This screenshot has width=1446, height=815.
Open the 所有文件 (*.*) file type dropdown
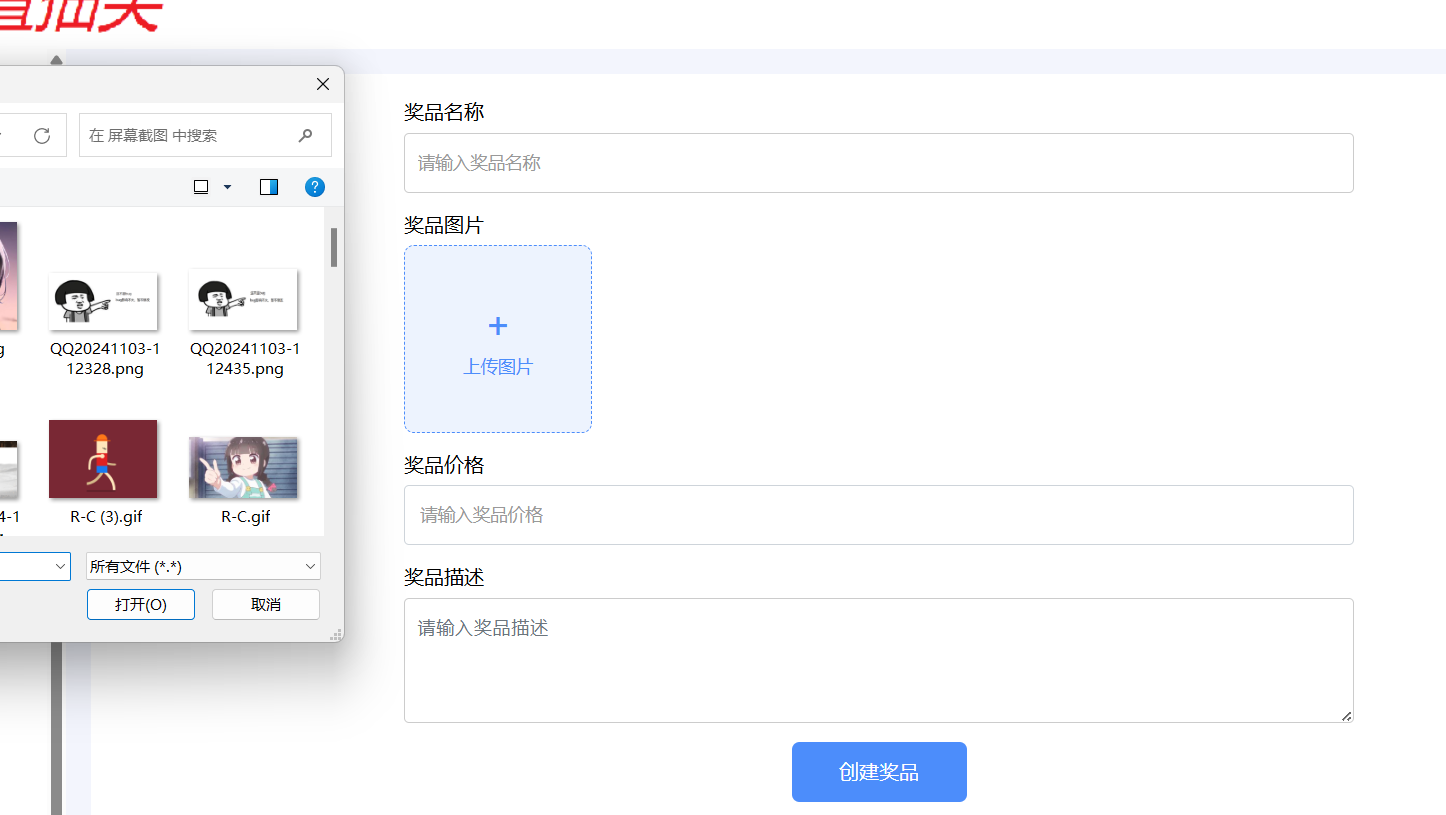click(x=203, y=566)
